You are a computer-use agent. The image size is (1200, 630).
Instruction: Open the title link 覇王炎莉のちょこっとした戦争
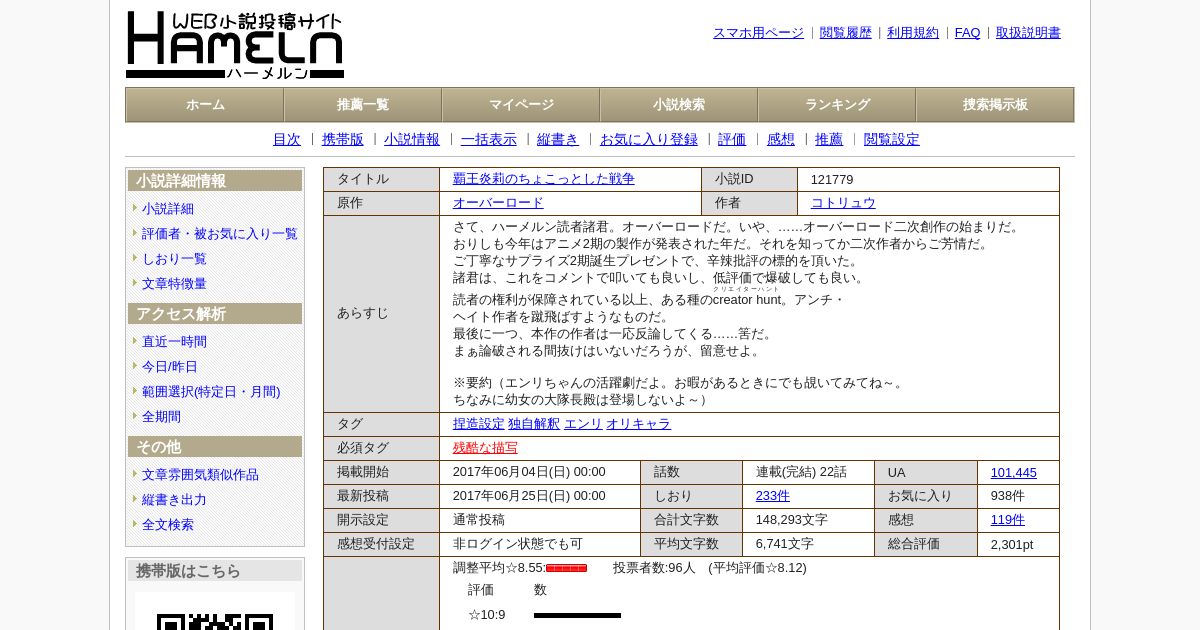pyautogui.click(x=543, y=179)
